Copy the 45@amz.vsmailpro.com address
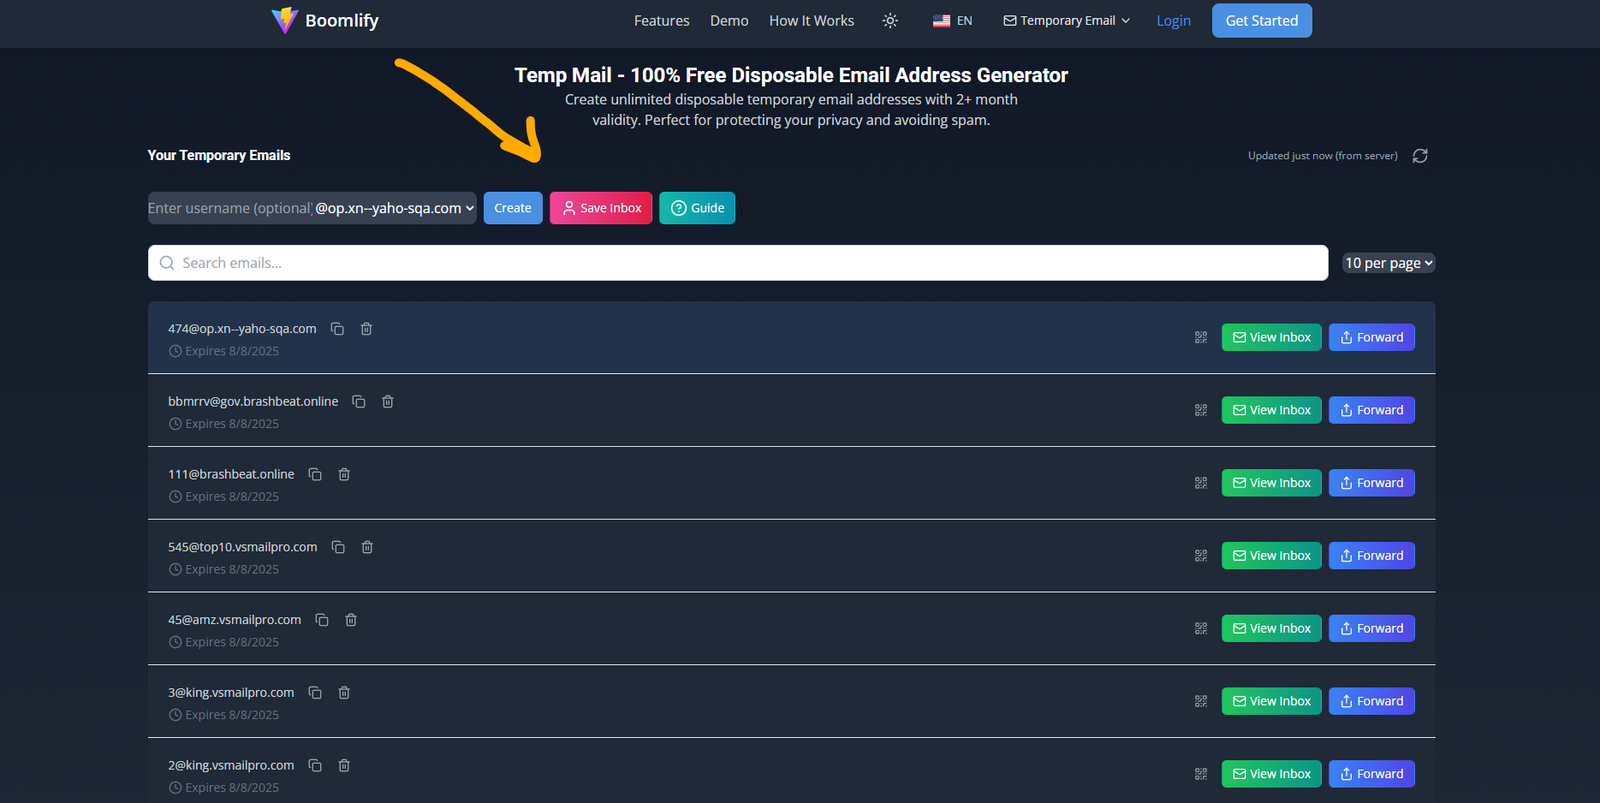Viewport: 1600px width, 803px height. (x=322, y=620)
